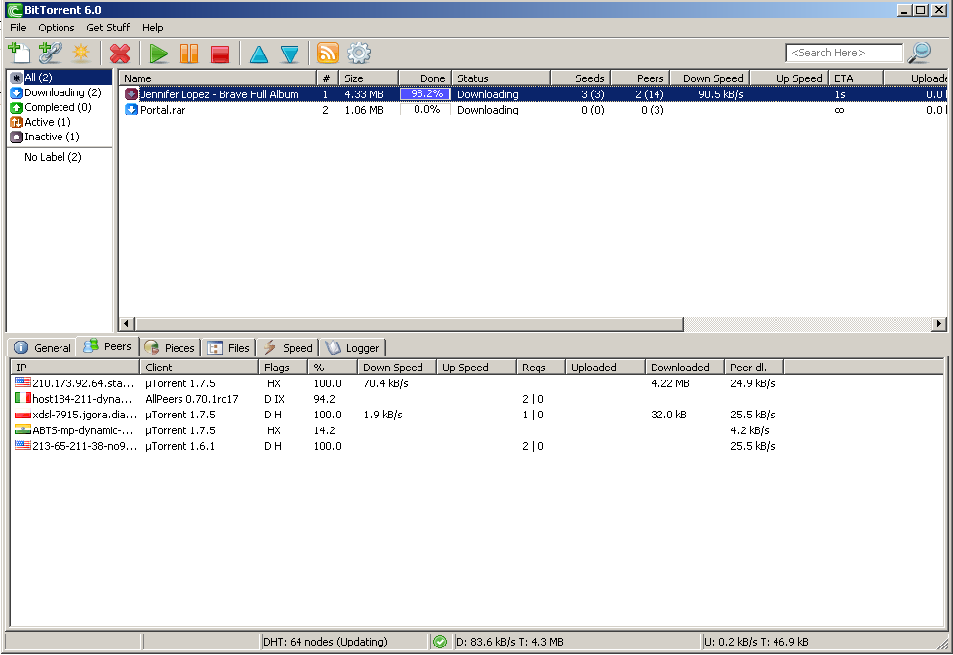953x655 pixels.
Task: Click the magnifier search icon
Action: click(x=920, y=53)
